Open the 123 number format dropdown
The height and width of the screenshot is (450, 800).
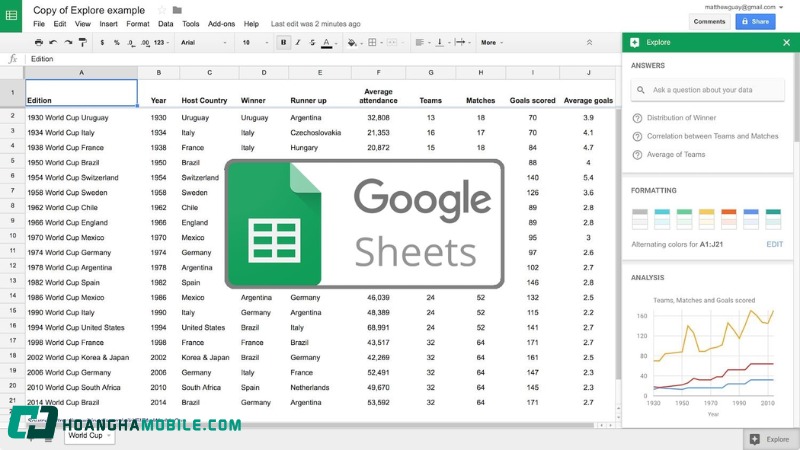point(161,42)
